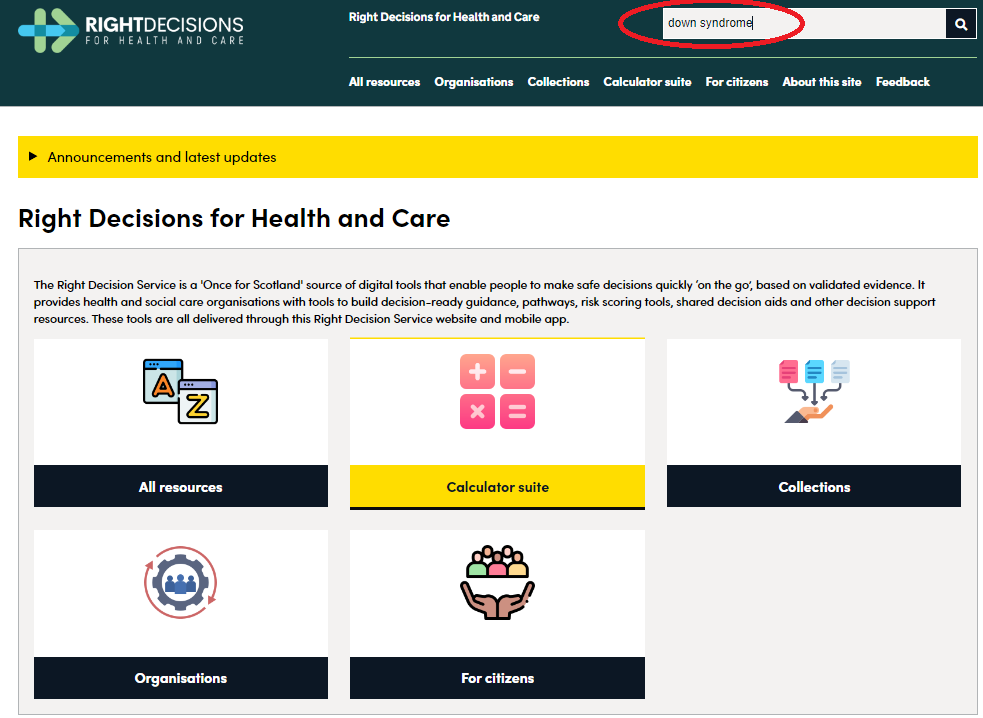
Task: Select Collections in the top navigation
Action: [558, 82]
